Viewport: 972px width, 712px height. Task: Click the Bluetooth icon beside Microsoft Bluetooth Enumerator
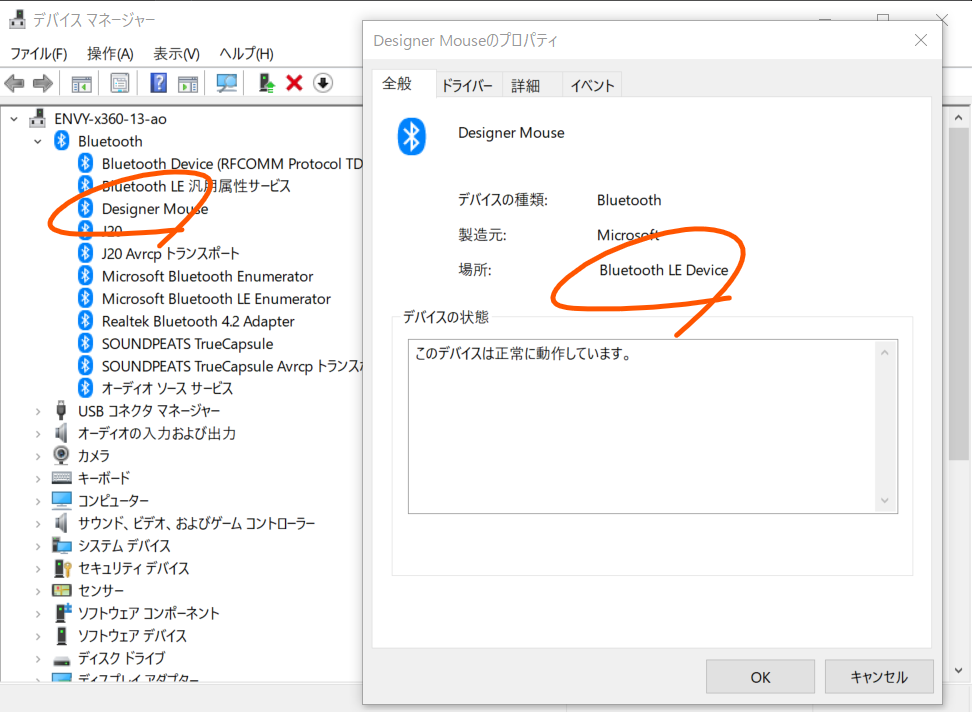[x=86, y=276]
